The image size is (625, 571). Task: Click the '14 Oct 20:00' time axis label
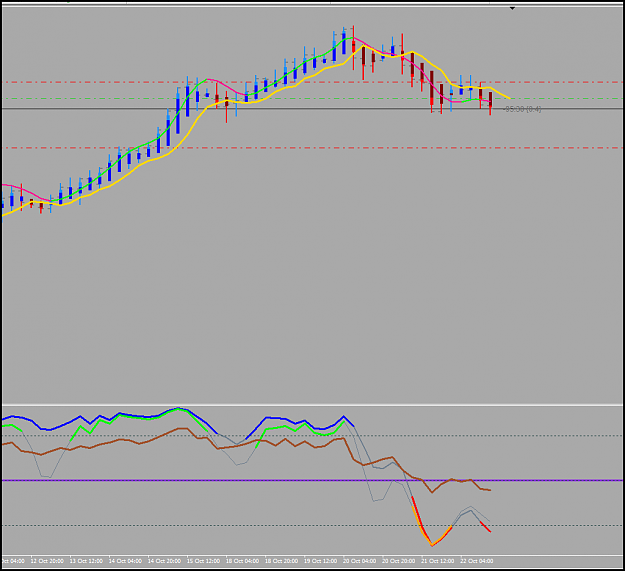tap(164, 561)
